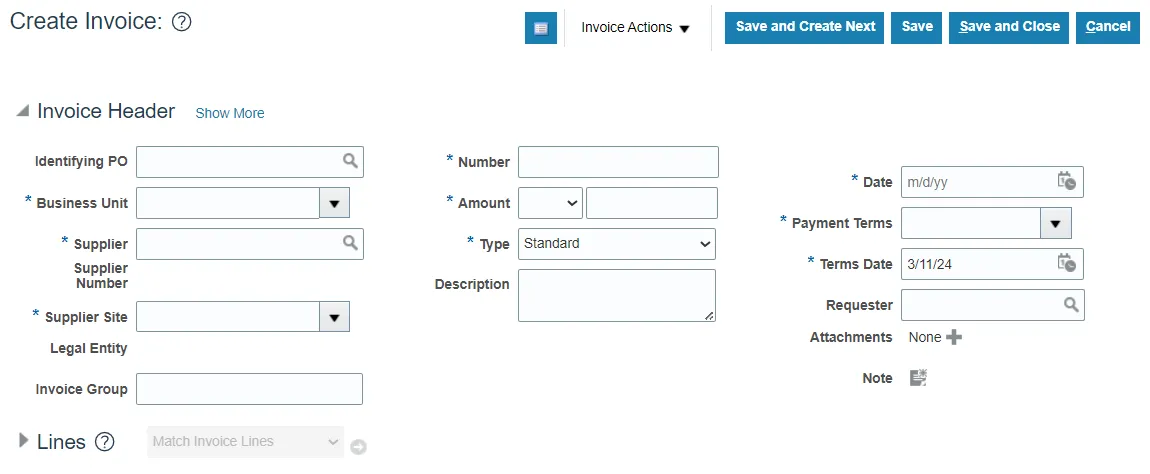Screen dimensions: 1150x474
Task: Click the Show More link
Action: (x=230, y=113)
